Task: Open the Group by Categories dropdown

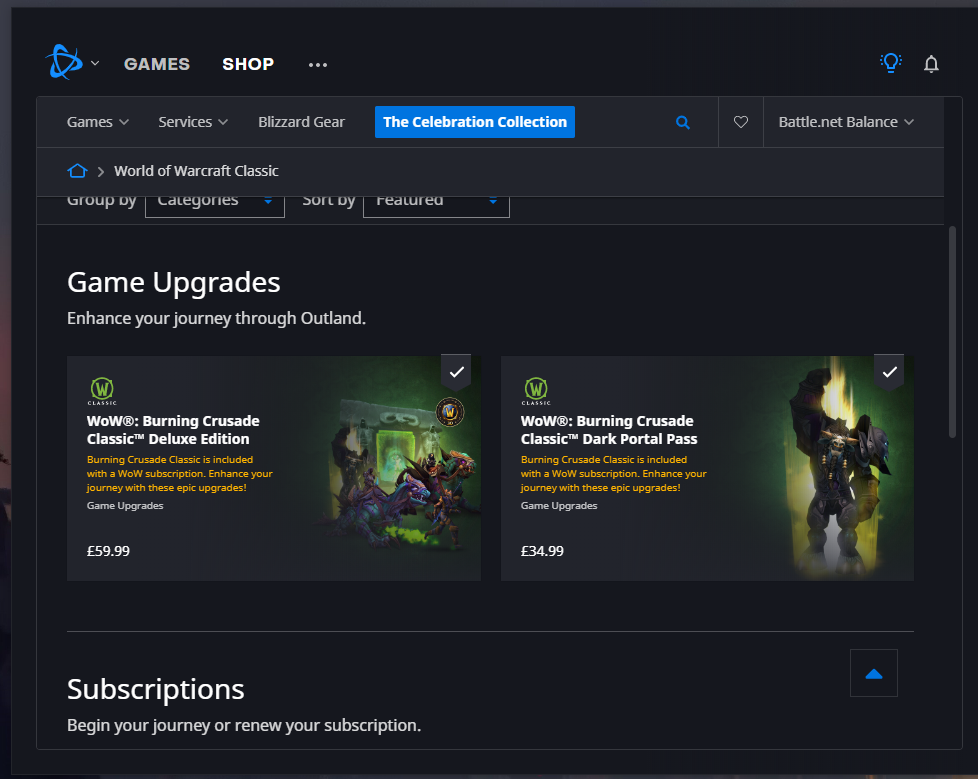Action: (215, 205)
